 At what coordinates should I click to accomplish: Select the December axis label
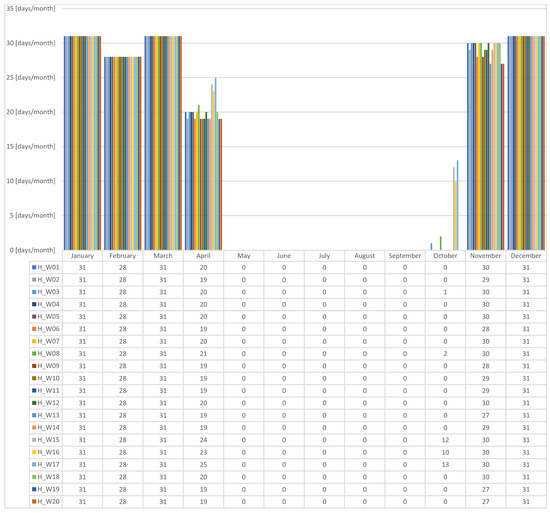pyautogui.click(x=526, y=256)
